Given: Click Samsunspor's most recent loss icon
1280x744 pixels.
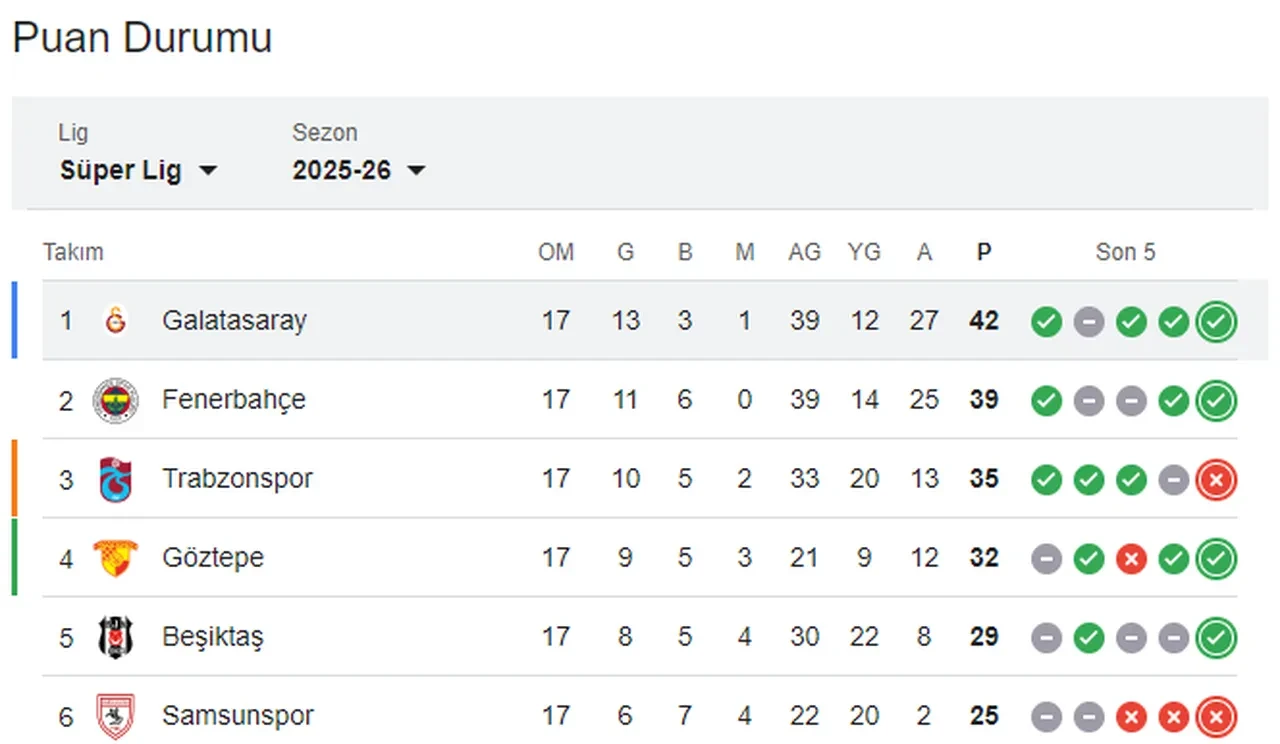Looking at the screenshot, I should pos(1216,716).
